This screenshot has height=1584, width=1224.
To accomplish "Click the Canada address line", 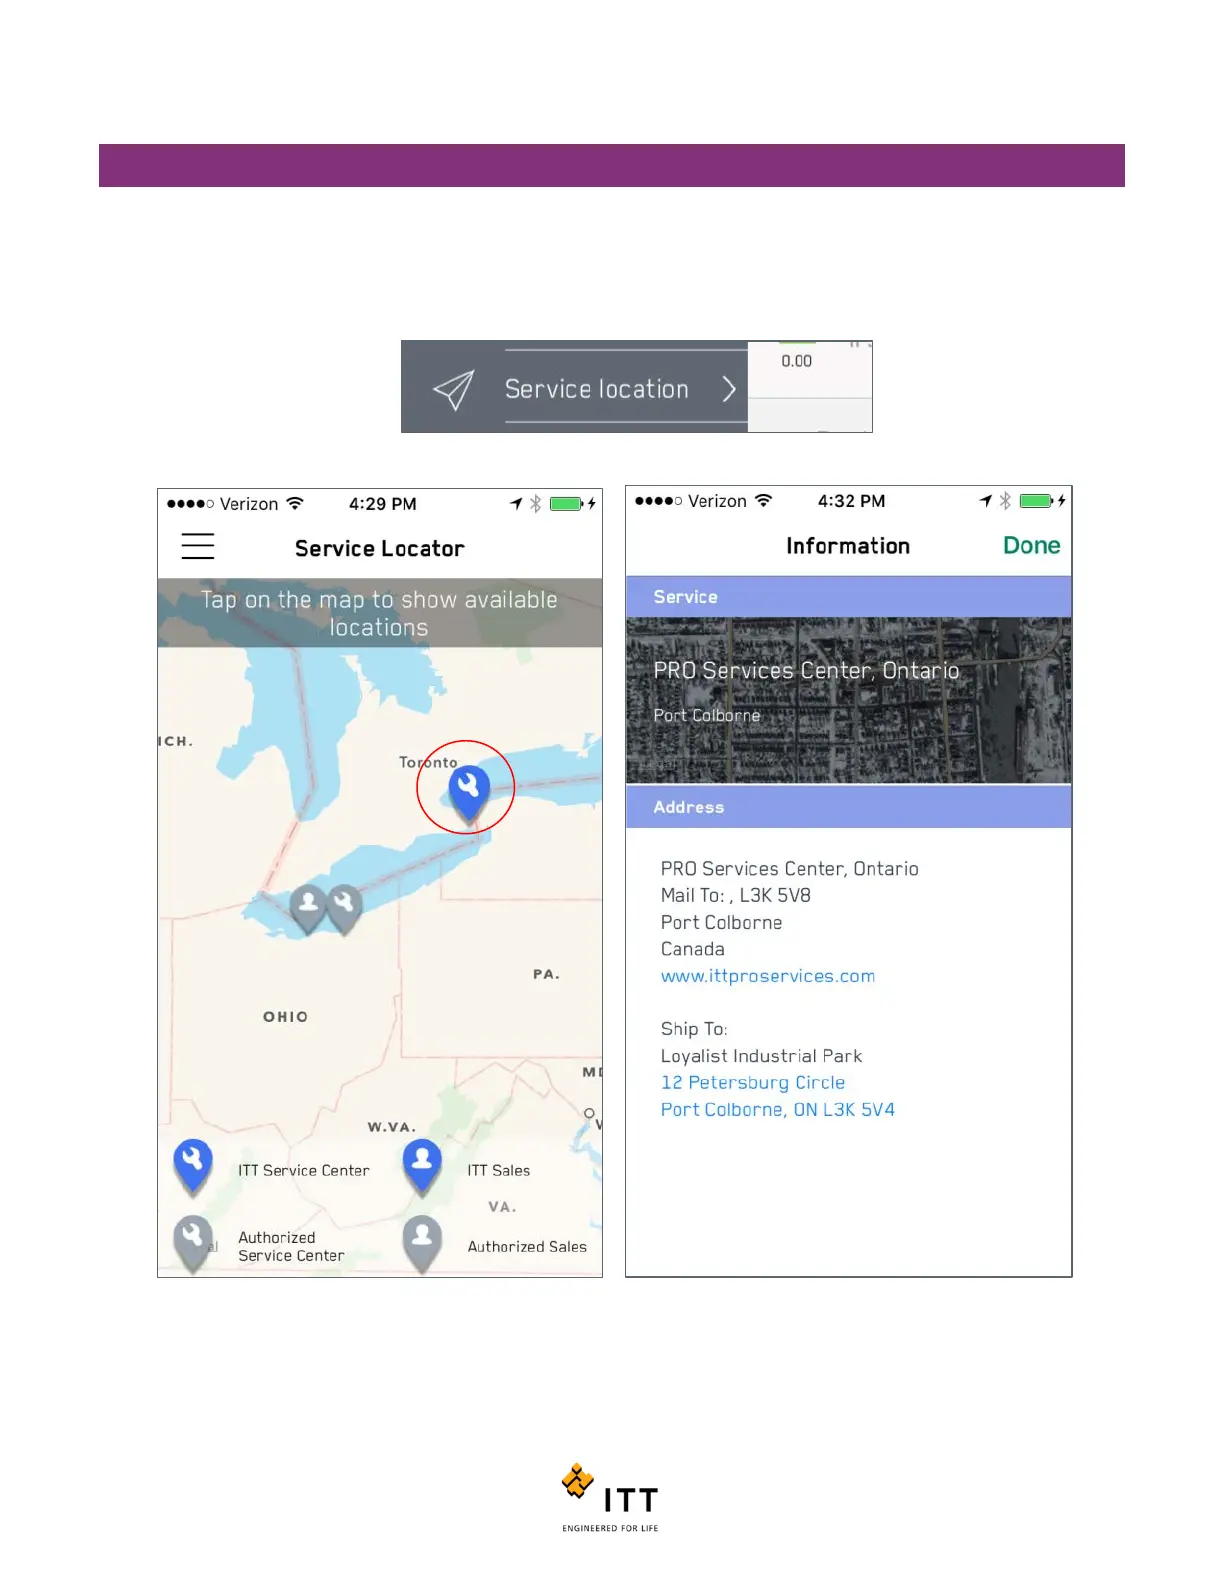I will [x=692, y=948].
